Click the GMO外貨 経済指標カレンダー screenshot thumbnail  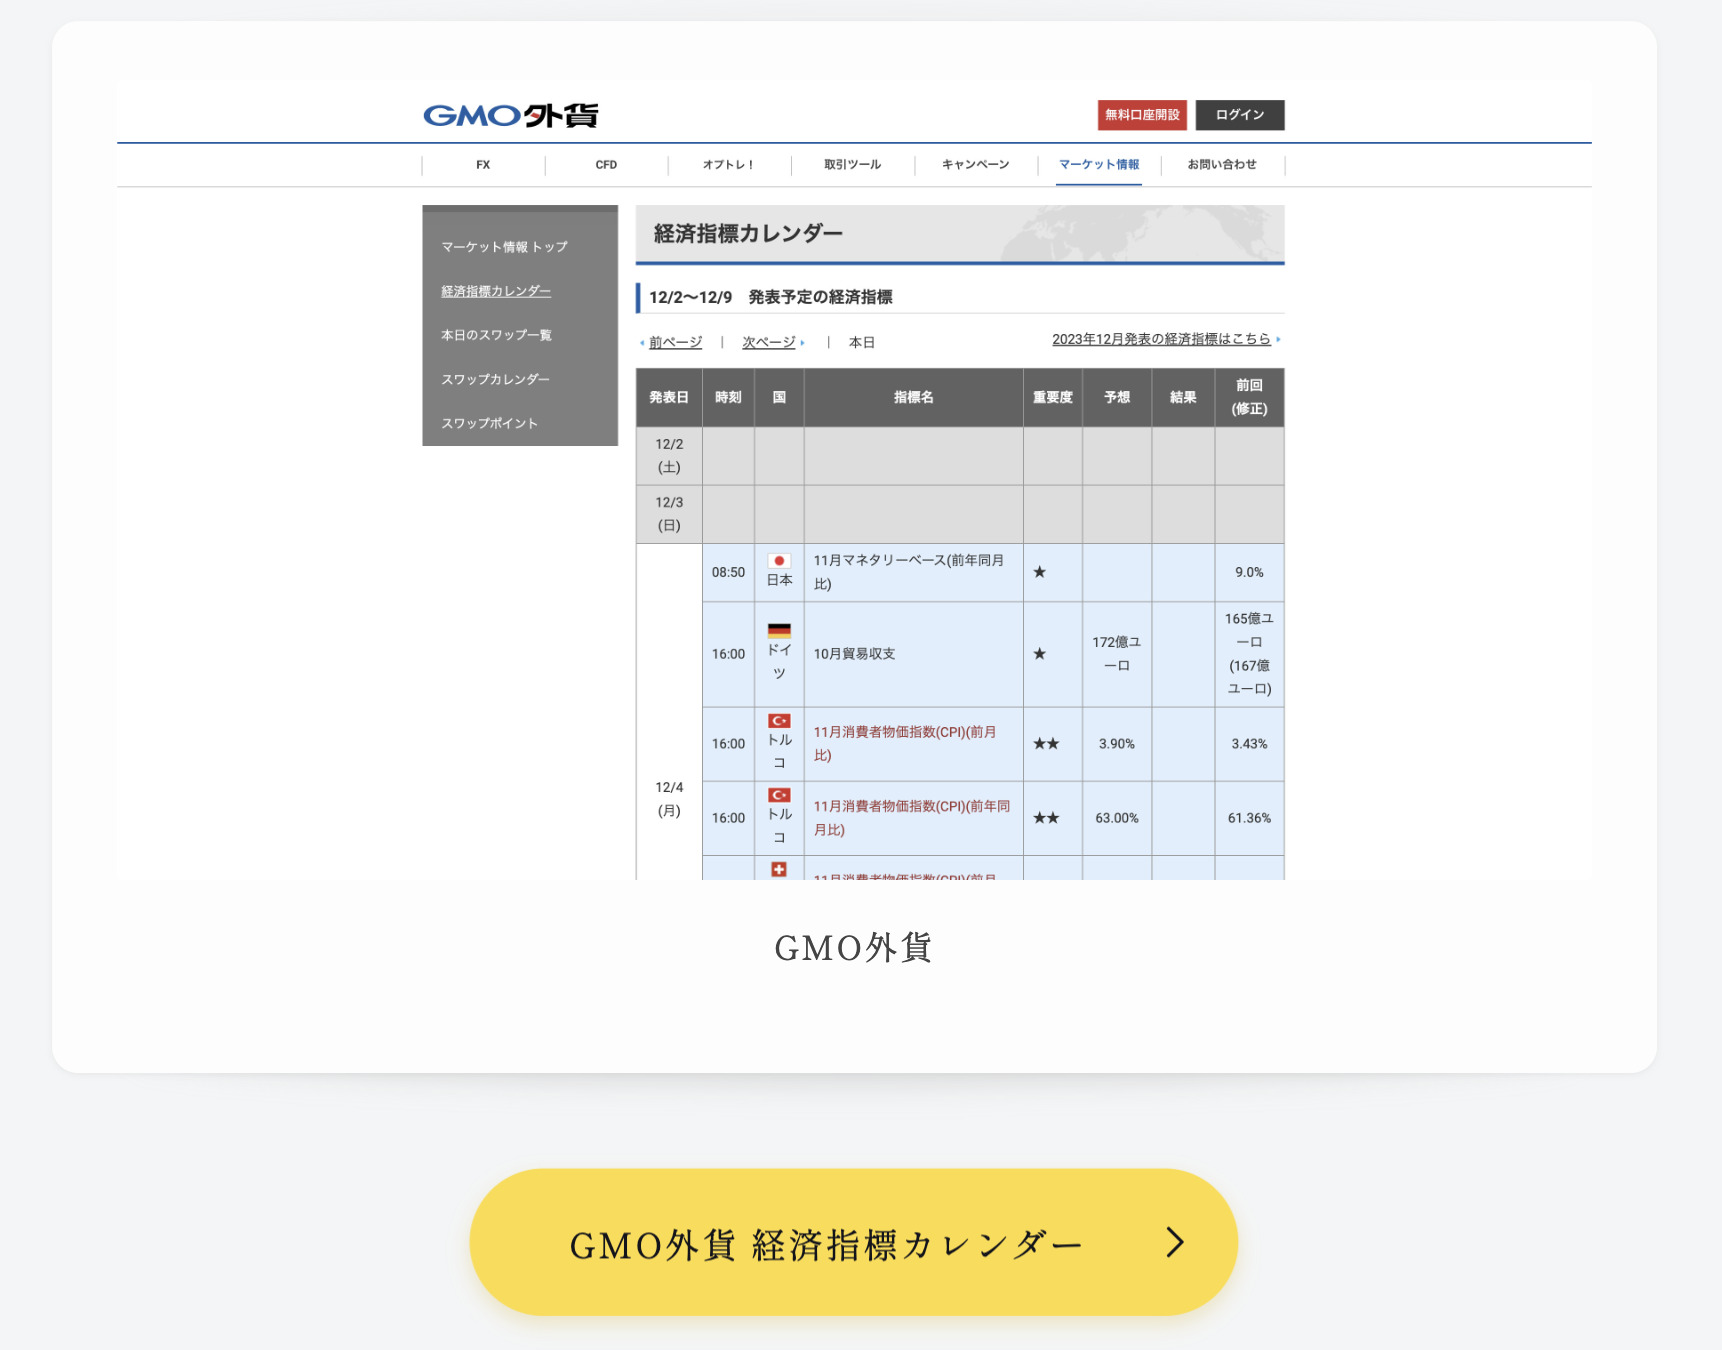click(x=853, y=480)
